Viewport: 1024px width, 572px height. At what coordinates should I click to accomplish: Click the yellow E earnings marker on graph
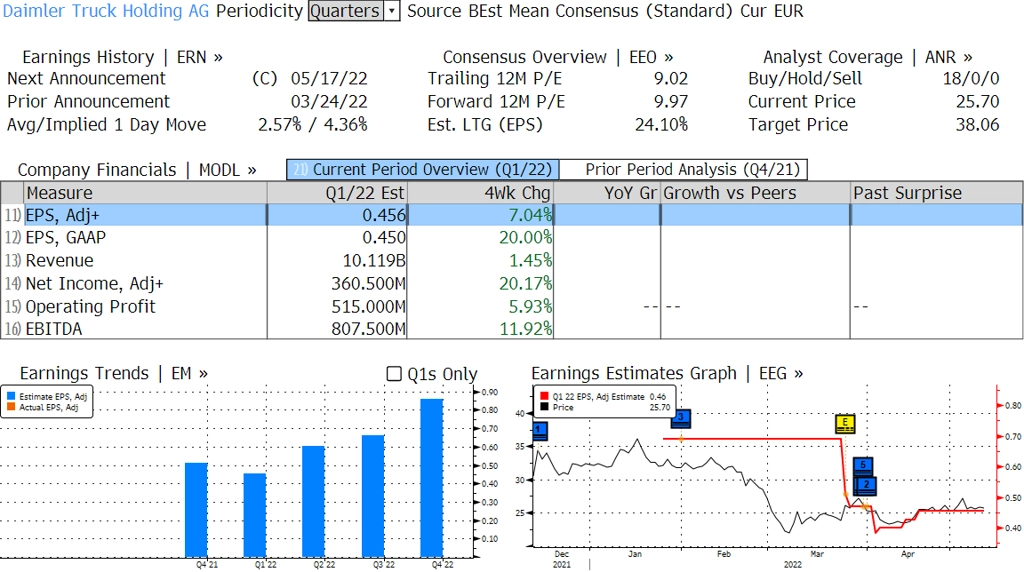pos(845,424)
